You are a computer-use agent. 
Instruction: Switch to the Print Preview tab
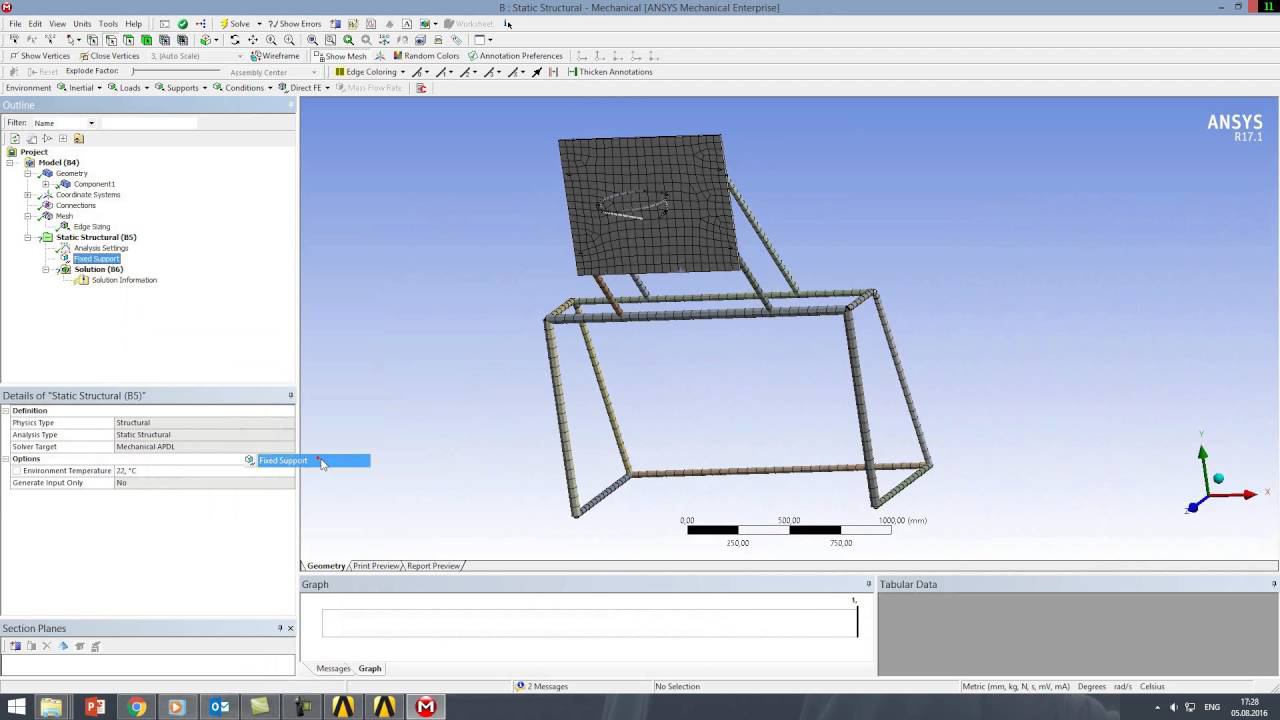(x=376, y=566)
